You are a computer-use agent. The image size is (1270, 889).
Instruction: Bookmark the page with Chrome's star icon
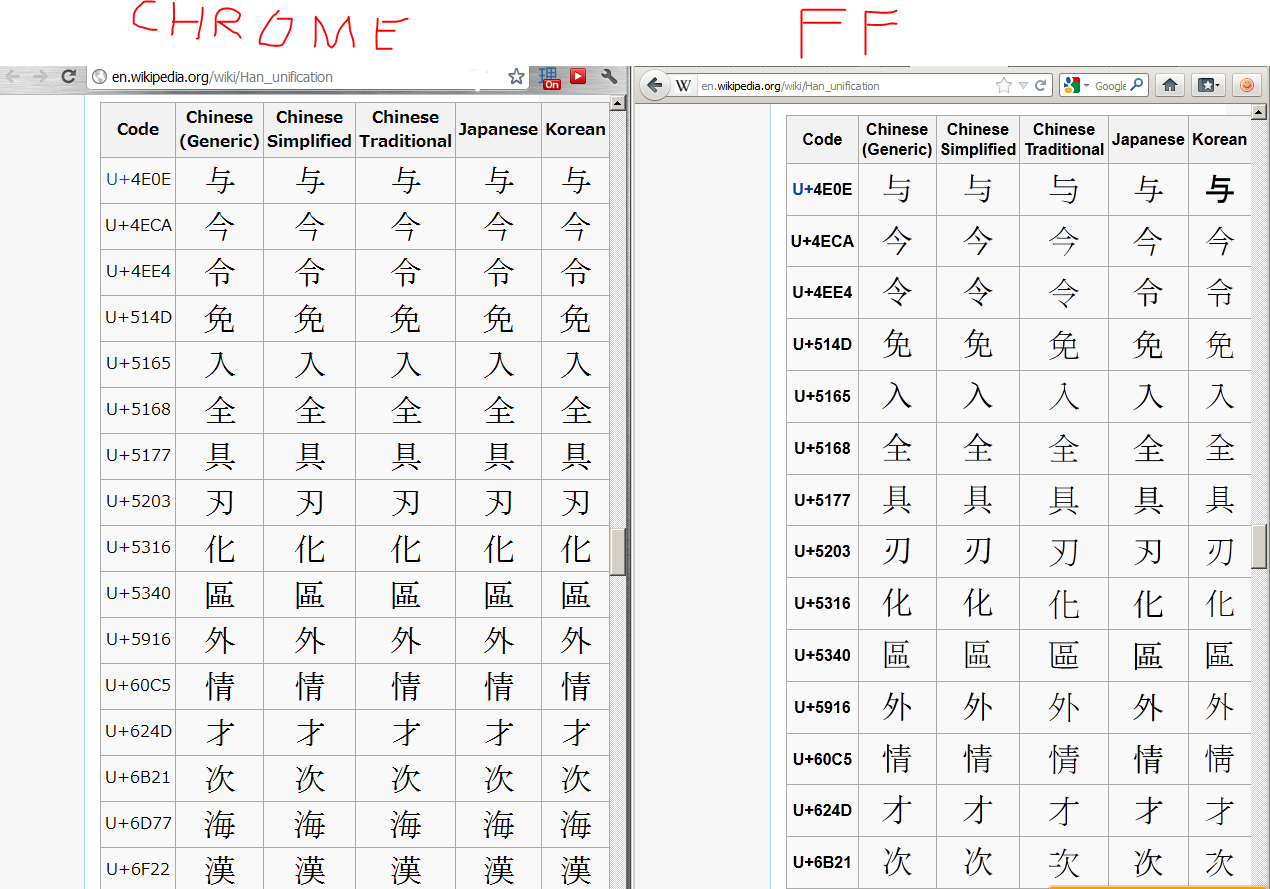point(516,76)
